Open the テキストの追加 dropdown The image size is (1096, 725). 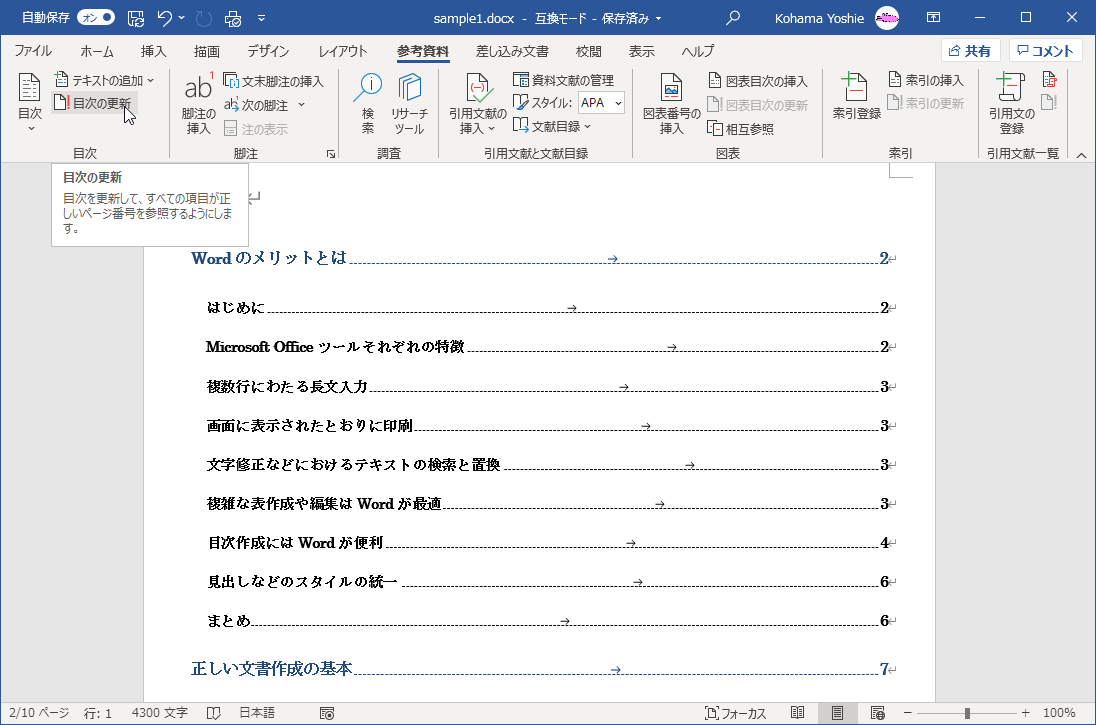pyautogui.click(x=104, y=80)
